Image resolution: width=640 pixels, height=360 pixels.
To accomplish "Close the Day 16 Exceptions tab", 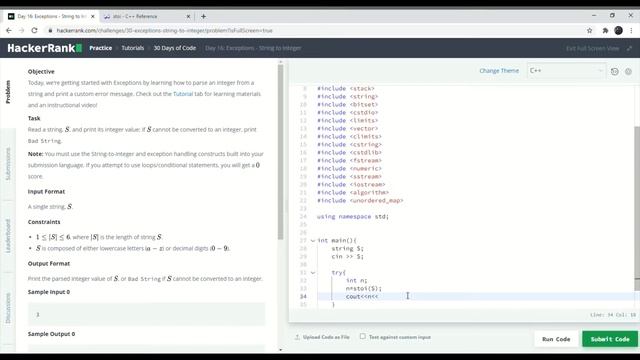I will click(x=93, y=16).
